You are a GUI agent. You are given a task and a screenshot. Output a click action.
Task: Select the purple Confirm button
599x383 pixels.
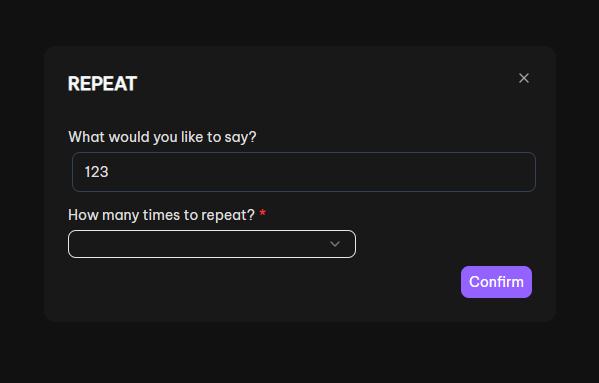point(496,282)
